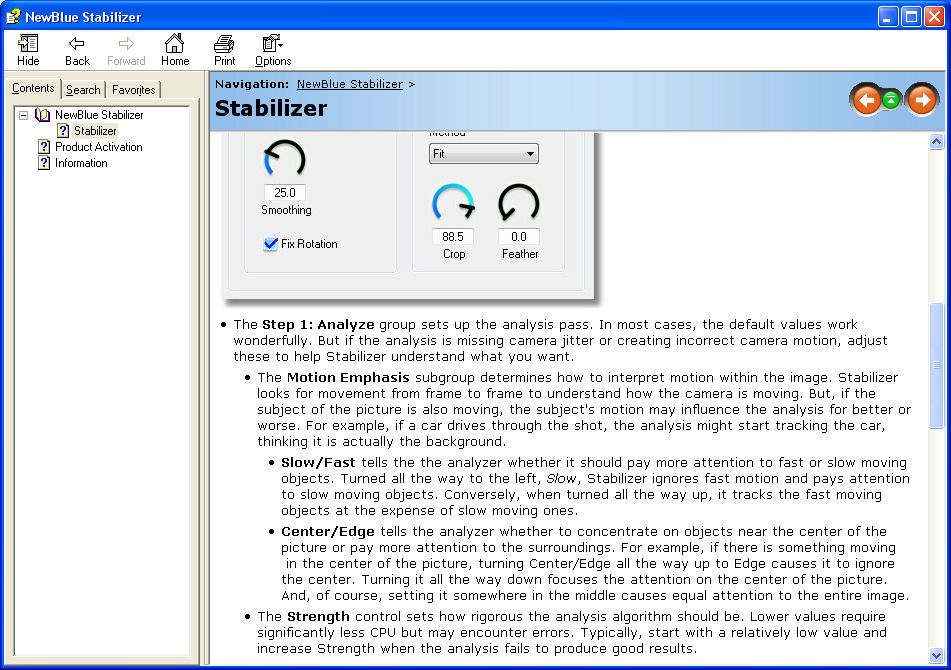Click the Feather value field 0.0

[x=519, y=236]
